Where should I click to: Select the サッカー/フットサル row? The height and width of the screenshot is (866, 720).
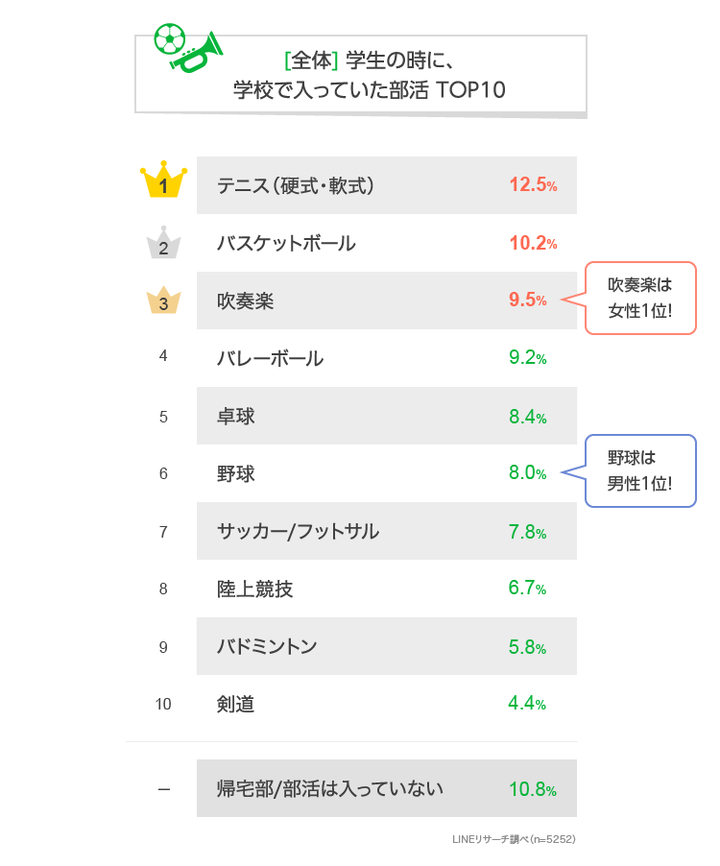[x=386, y=531]
